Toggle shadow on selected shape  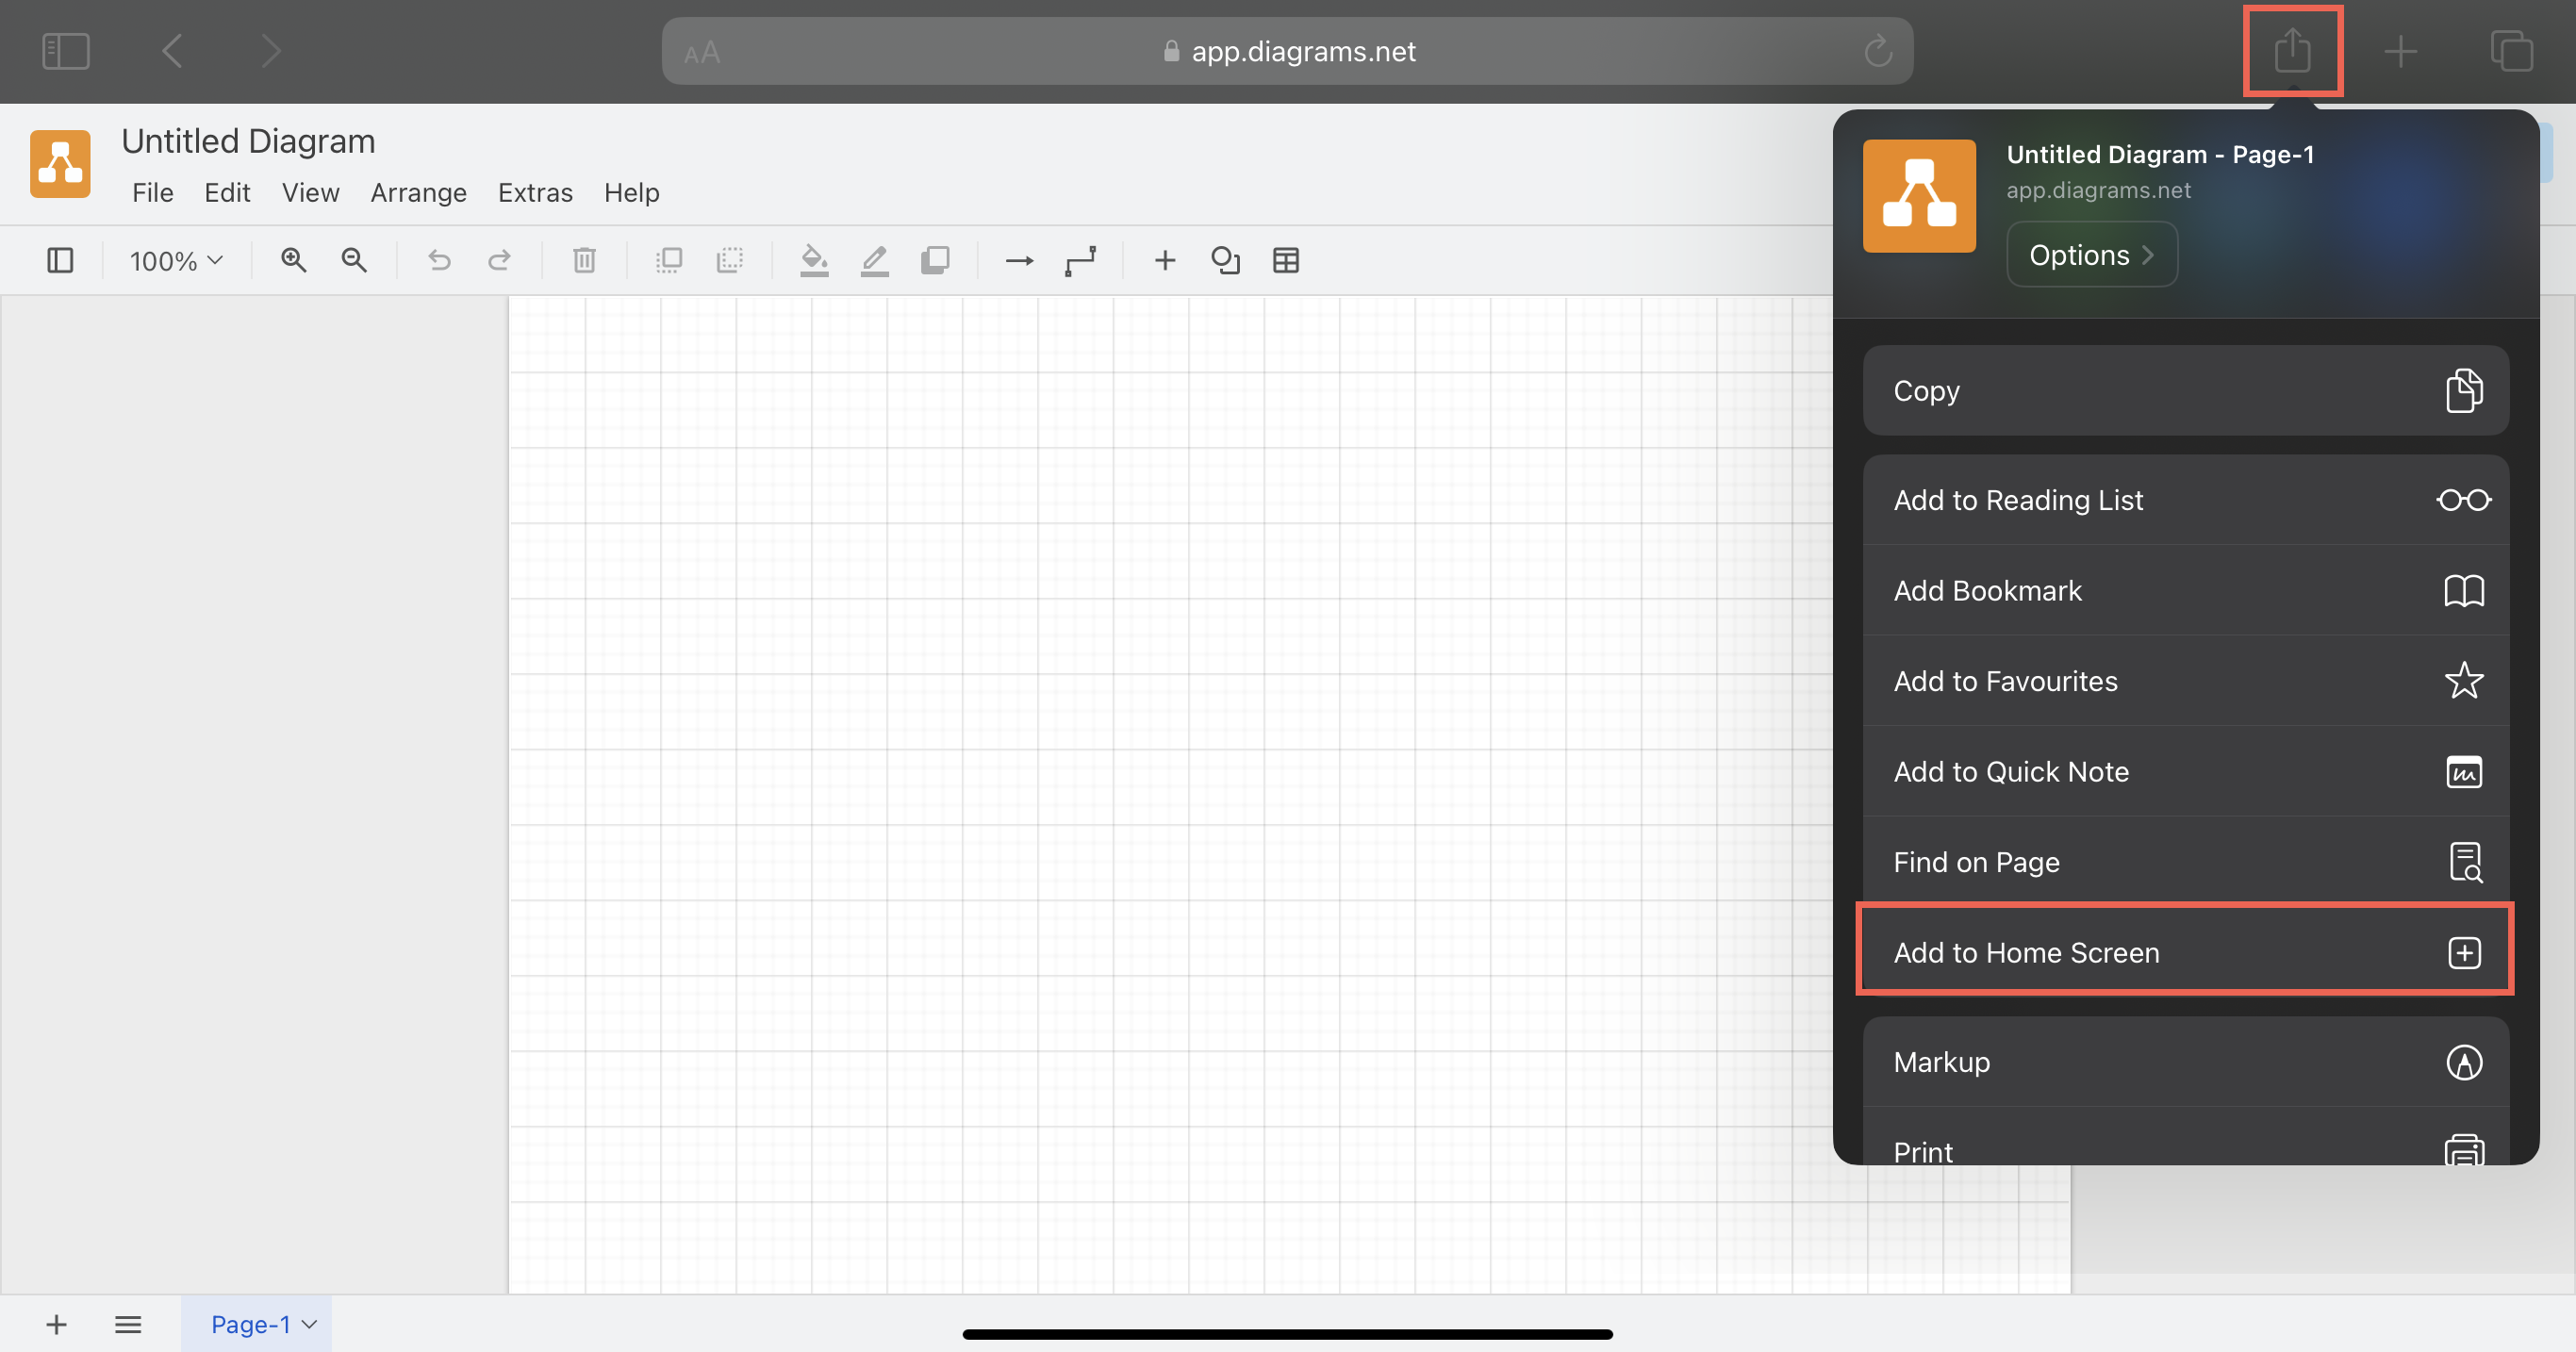935,260
